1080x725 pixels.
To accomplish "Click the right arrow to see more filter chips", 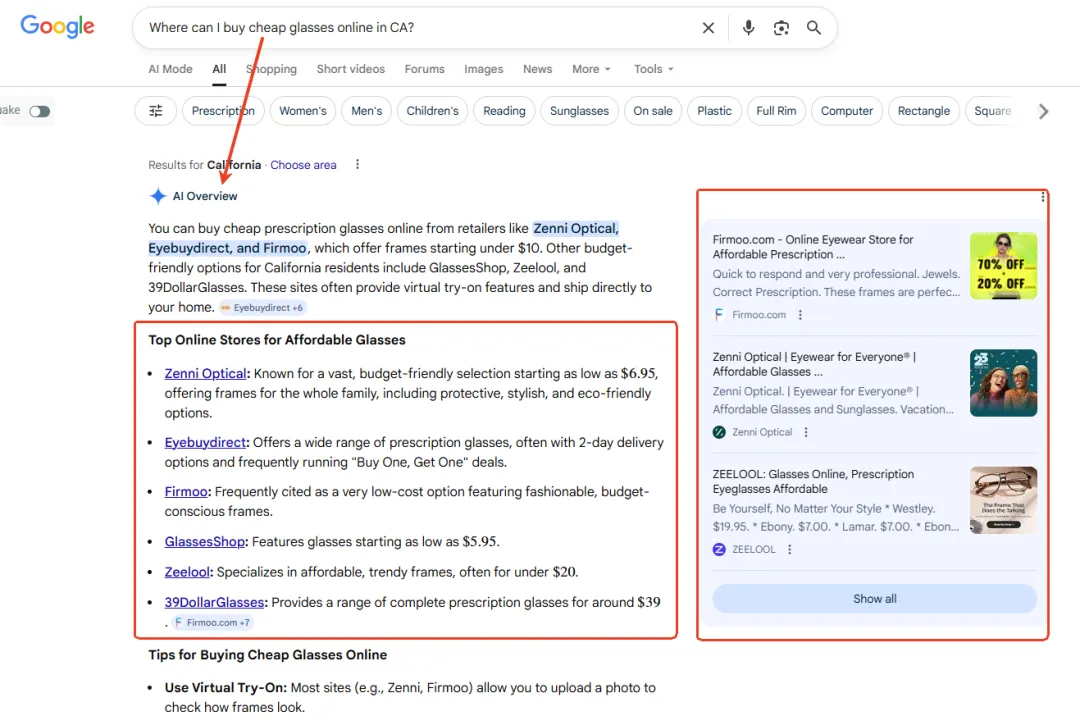I will [x=1043, y=111].
